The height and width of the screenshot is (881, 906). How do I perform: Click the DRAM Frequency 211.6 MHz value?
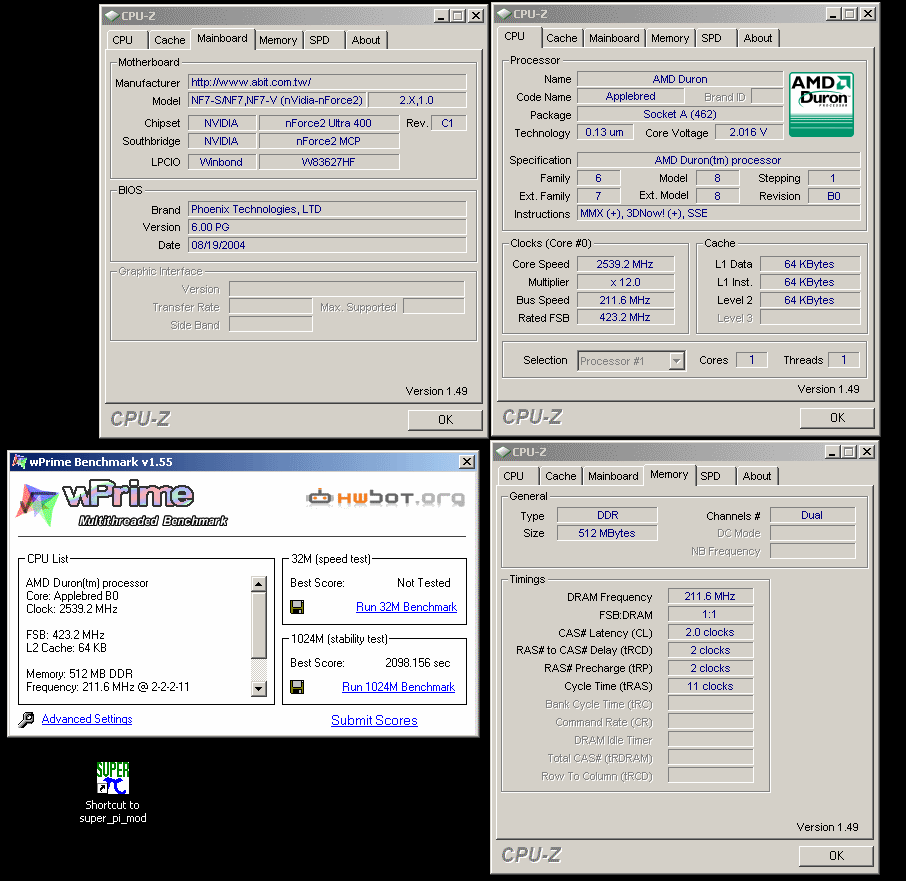tap(710, 596)
